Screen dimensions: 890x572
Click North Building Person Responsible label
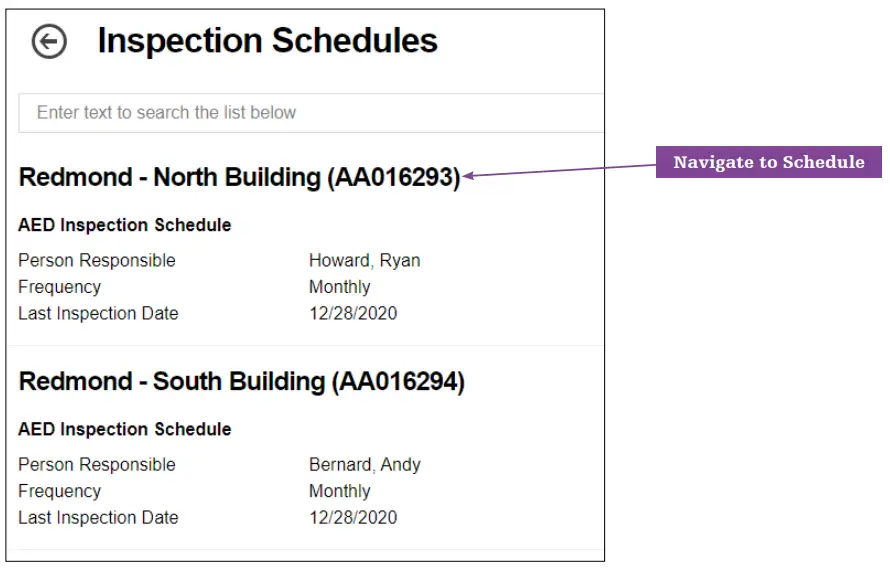(97, 261)
